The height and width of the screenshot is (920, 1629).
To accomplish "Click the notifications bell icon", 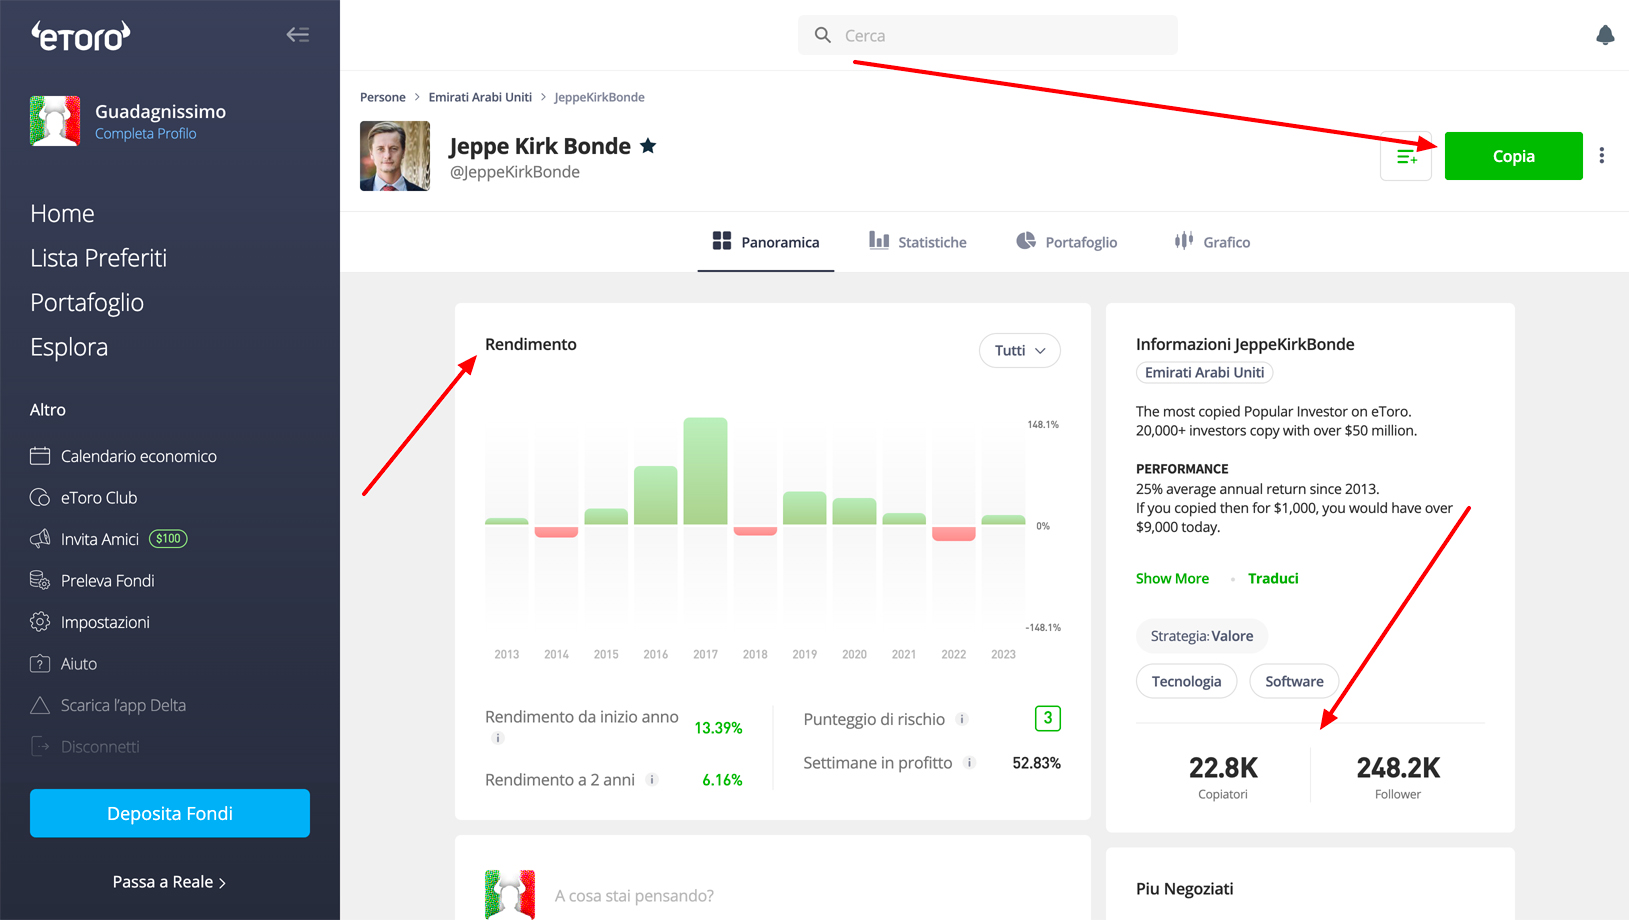I will (1604, 36).
